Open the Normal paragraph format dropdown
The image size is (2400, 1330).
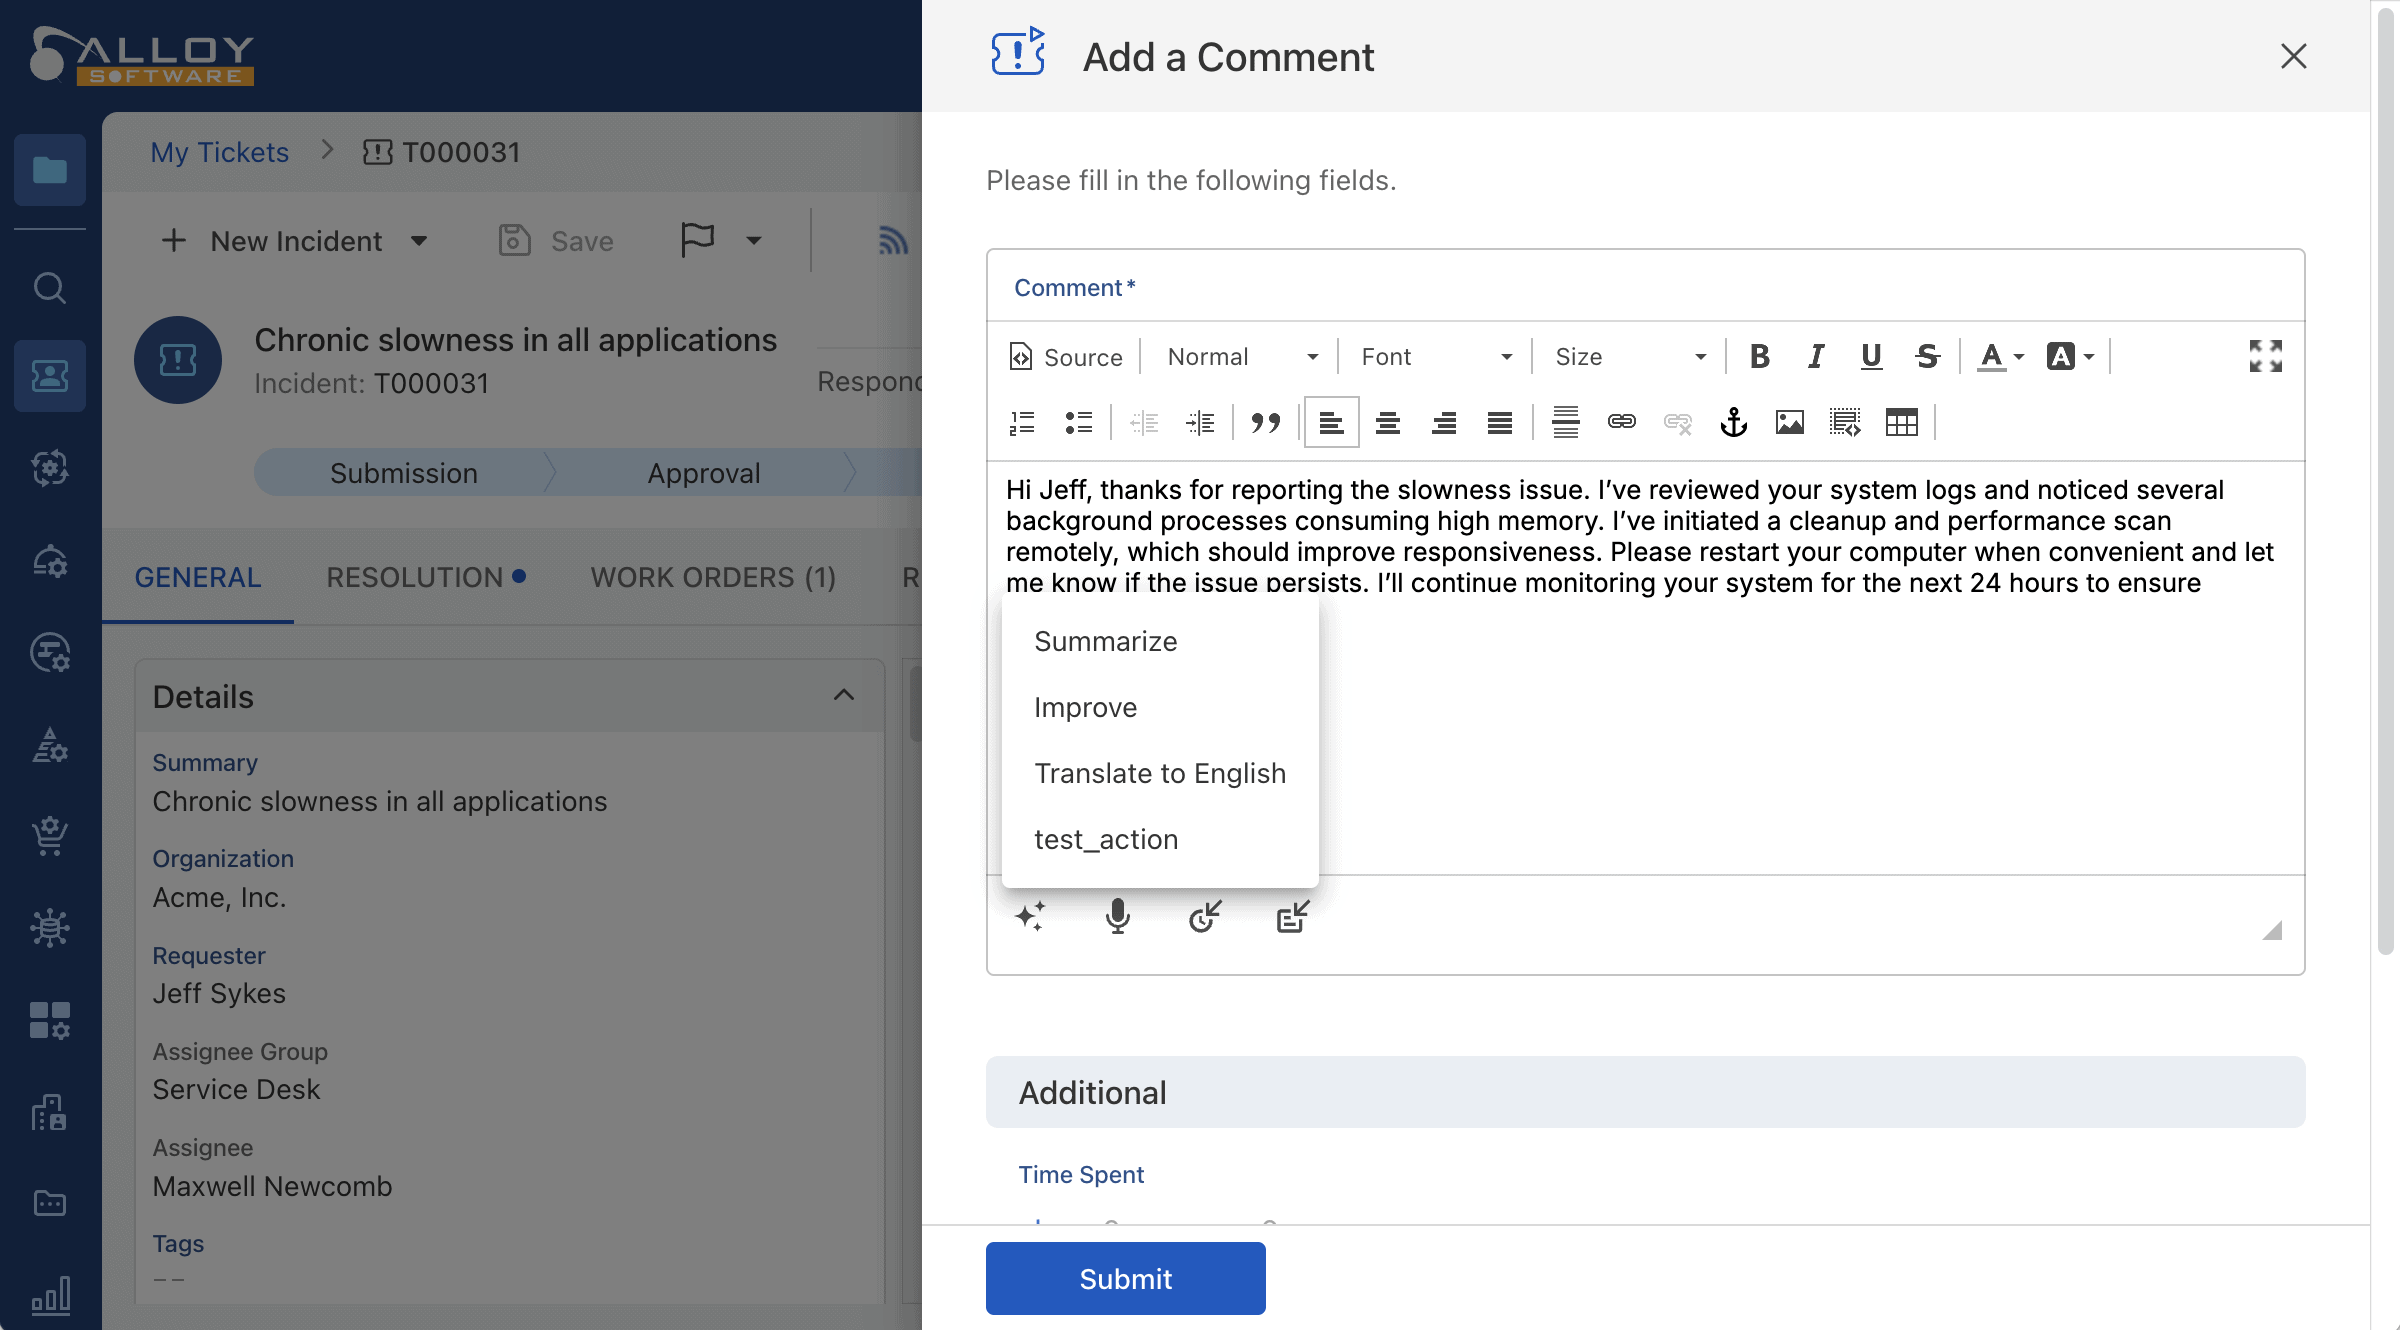click(x=1241, y=357)
